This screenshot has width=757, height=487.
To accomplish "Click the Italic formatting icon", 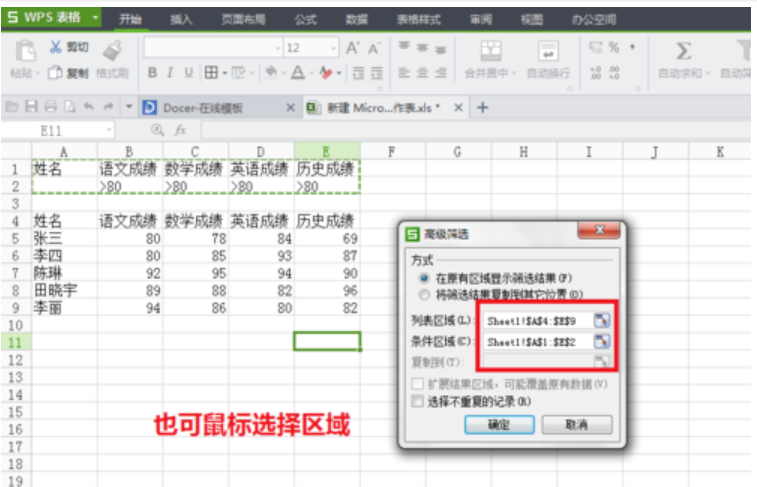I will click(x=170, y=72).
